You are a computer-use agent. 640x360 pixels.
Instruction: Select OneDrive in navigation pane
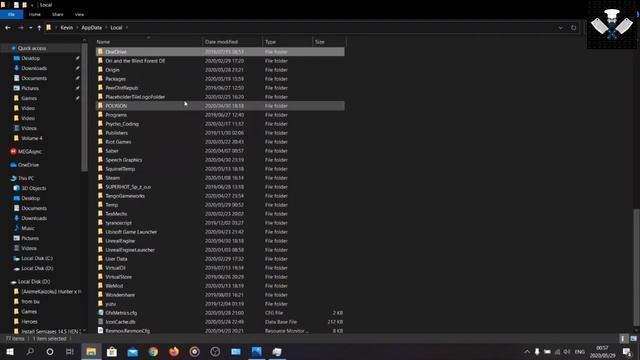point(28,165)
